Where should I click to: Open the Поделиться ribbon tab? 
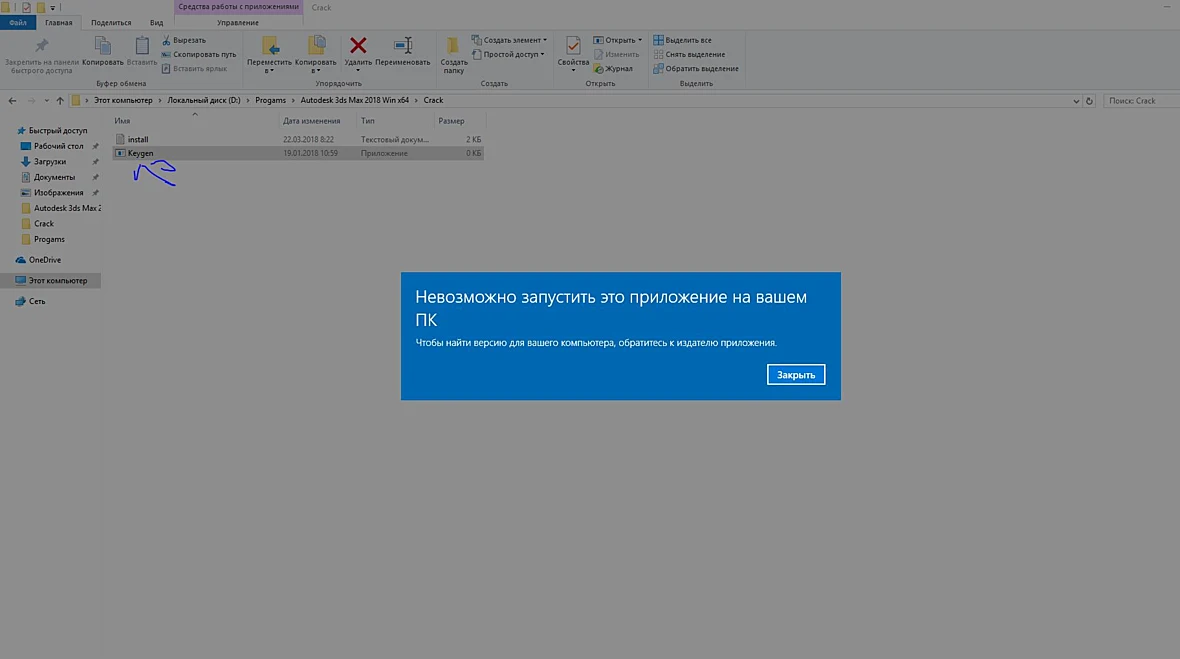pyautogui.click(x=111, y=23)
